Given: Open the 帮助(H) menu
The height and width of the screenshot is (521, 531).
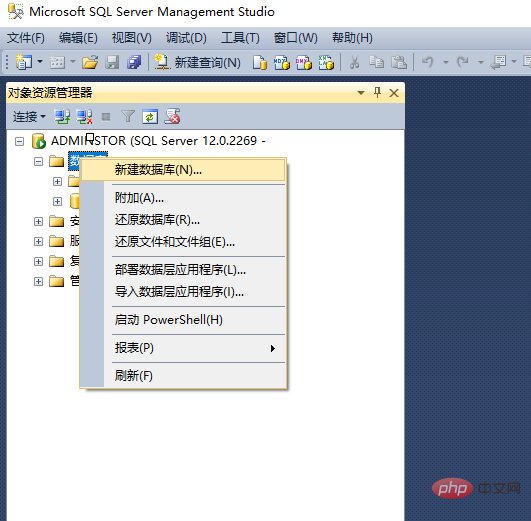Looking at the screenshot, I should (x=352, y=38).
